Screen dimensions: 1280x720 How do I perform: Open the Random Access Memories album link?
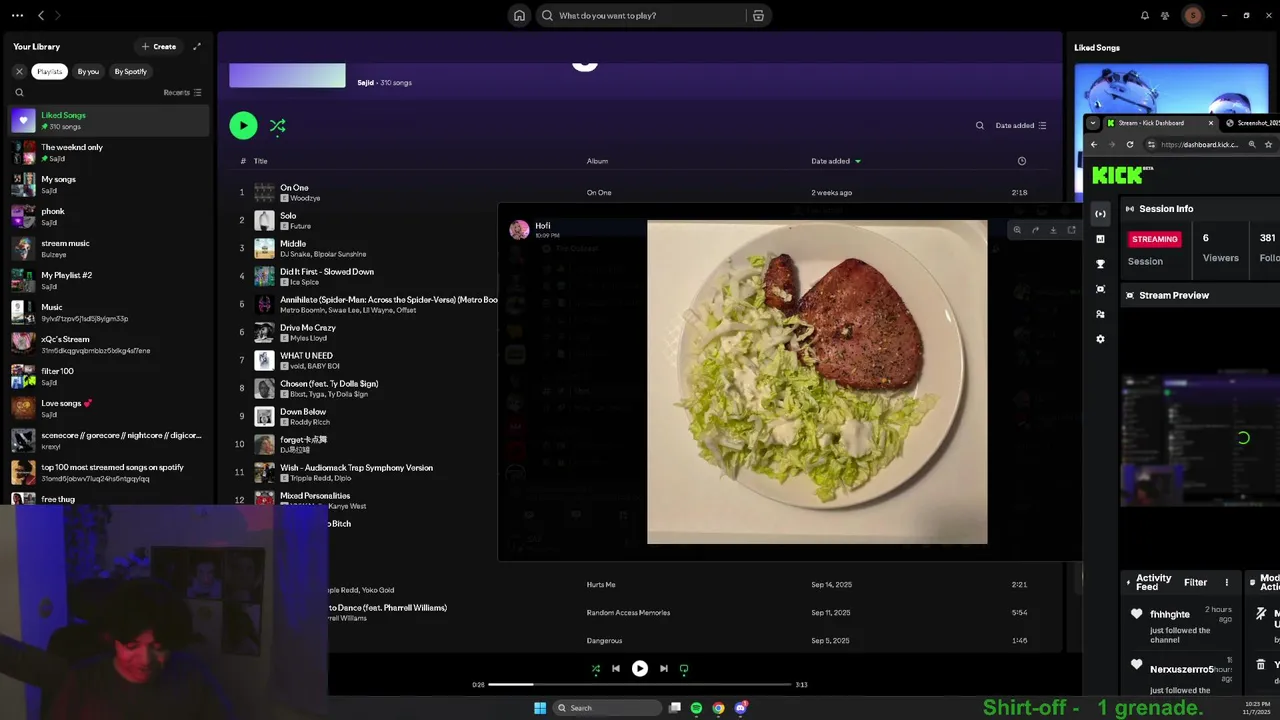pyautogui.click(x=628, y=612)
